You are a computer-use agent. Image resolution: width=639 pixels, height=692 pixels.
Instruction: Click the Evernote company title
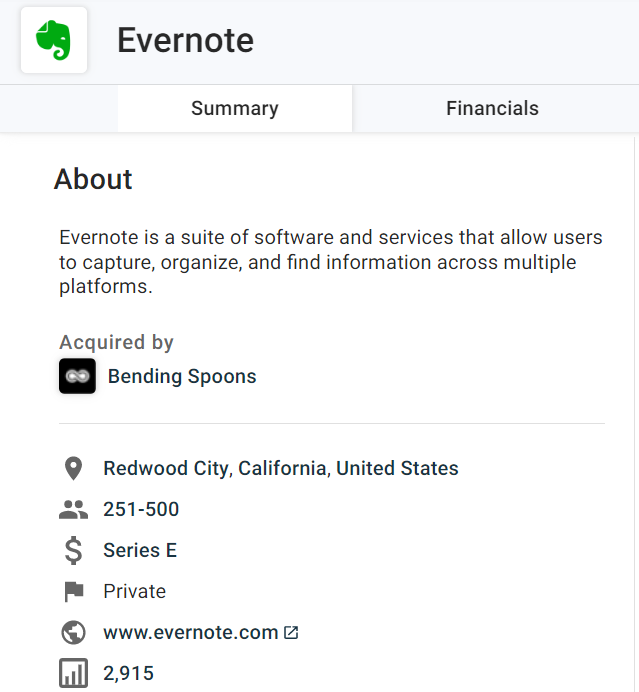coord(185,40)
